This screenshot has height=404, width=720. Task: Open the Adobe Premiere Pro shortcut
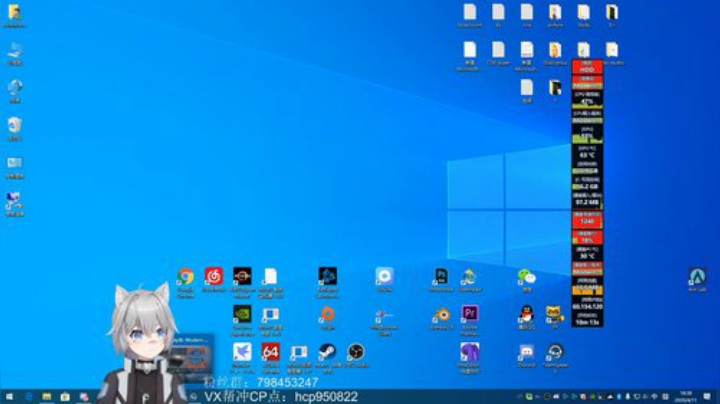469,314
